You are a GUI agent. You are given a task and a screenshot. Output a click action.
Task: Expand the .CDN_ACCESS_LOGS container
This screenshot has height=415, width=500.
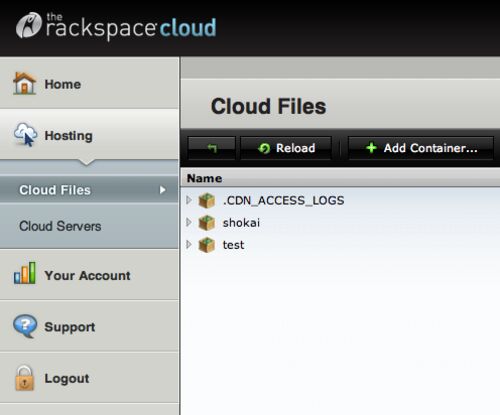(x=189, y=200)
